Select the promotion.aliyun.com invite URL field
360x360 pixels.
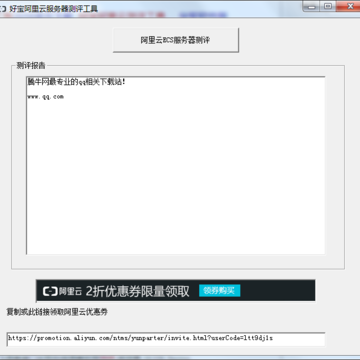(165, 338)
